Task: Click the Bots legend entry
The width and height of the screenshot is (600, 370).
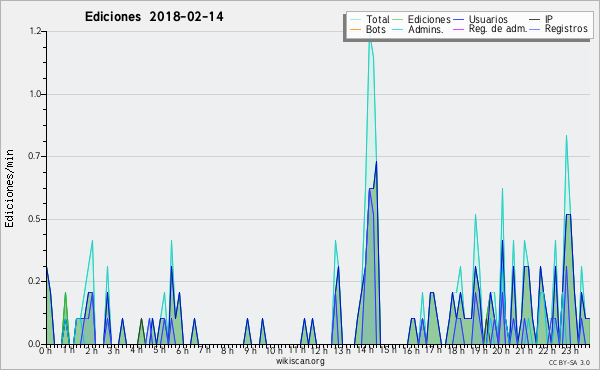Action: [368, 29]
